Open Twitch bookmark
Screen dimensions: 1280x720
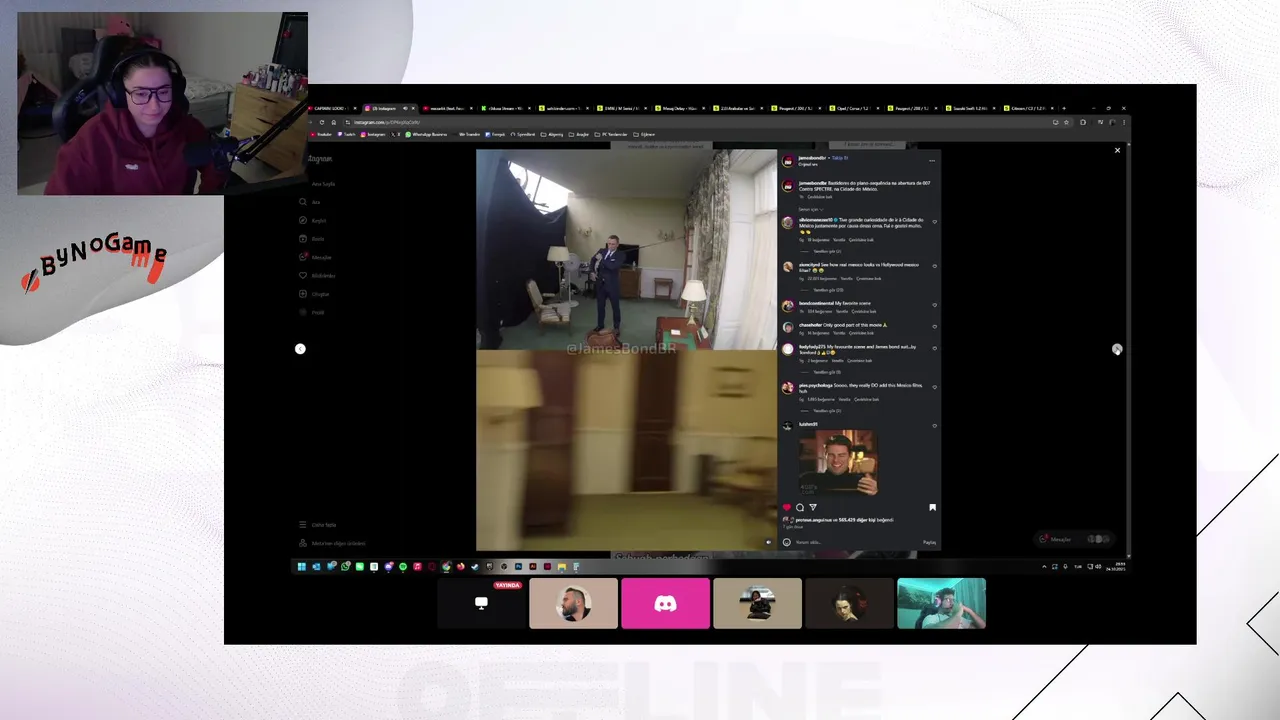point(347,134)
